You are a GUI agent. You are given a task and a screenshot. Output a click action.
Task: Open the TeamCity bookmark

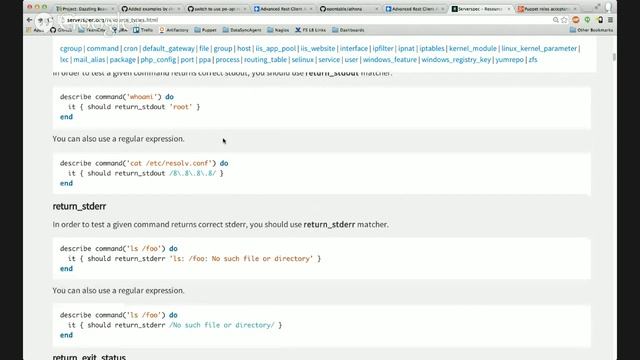pos(92,30)
